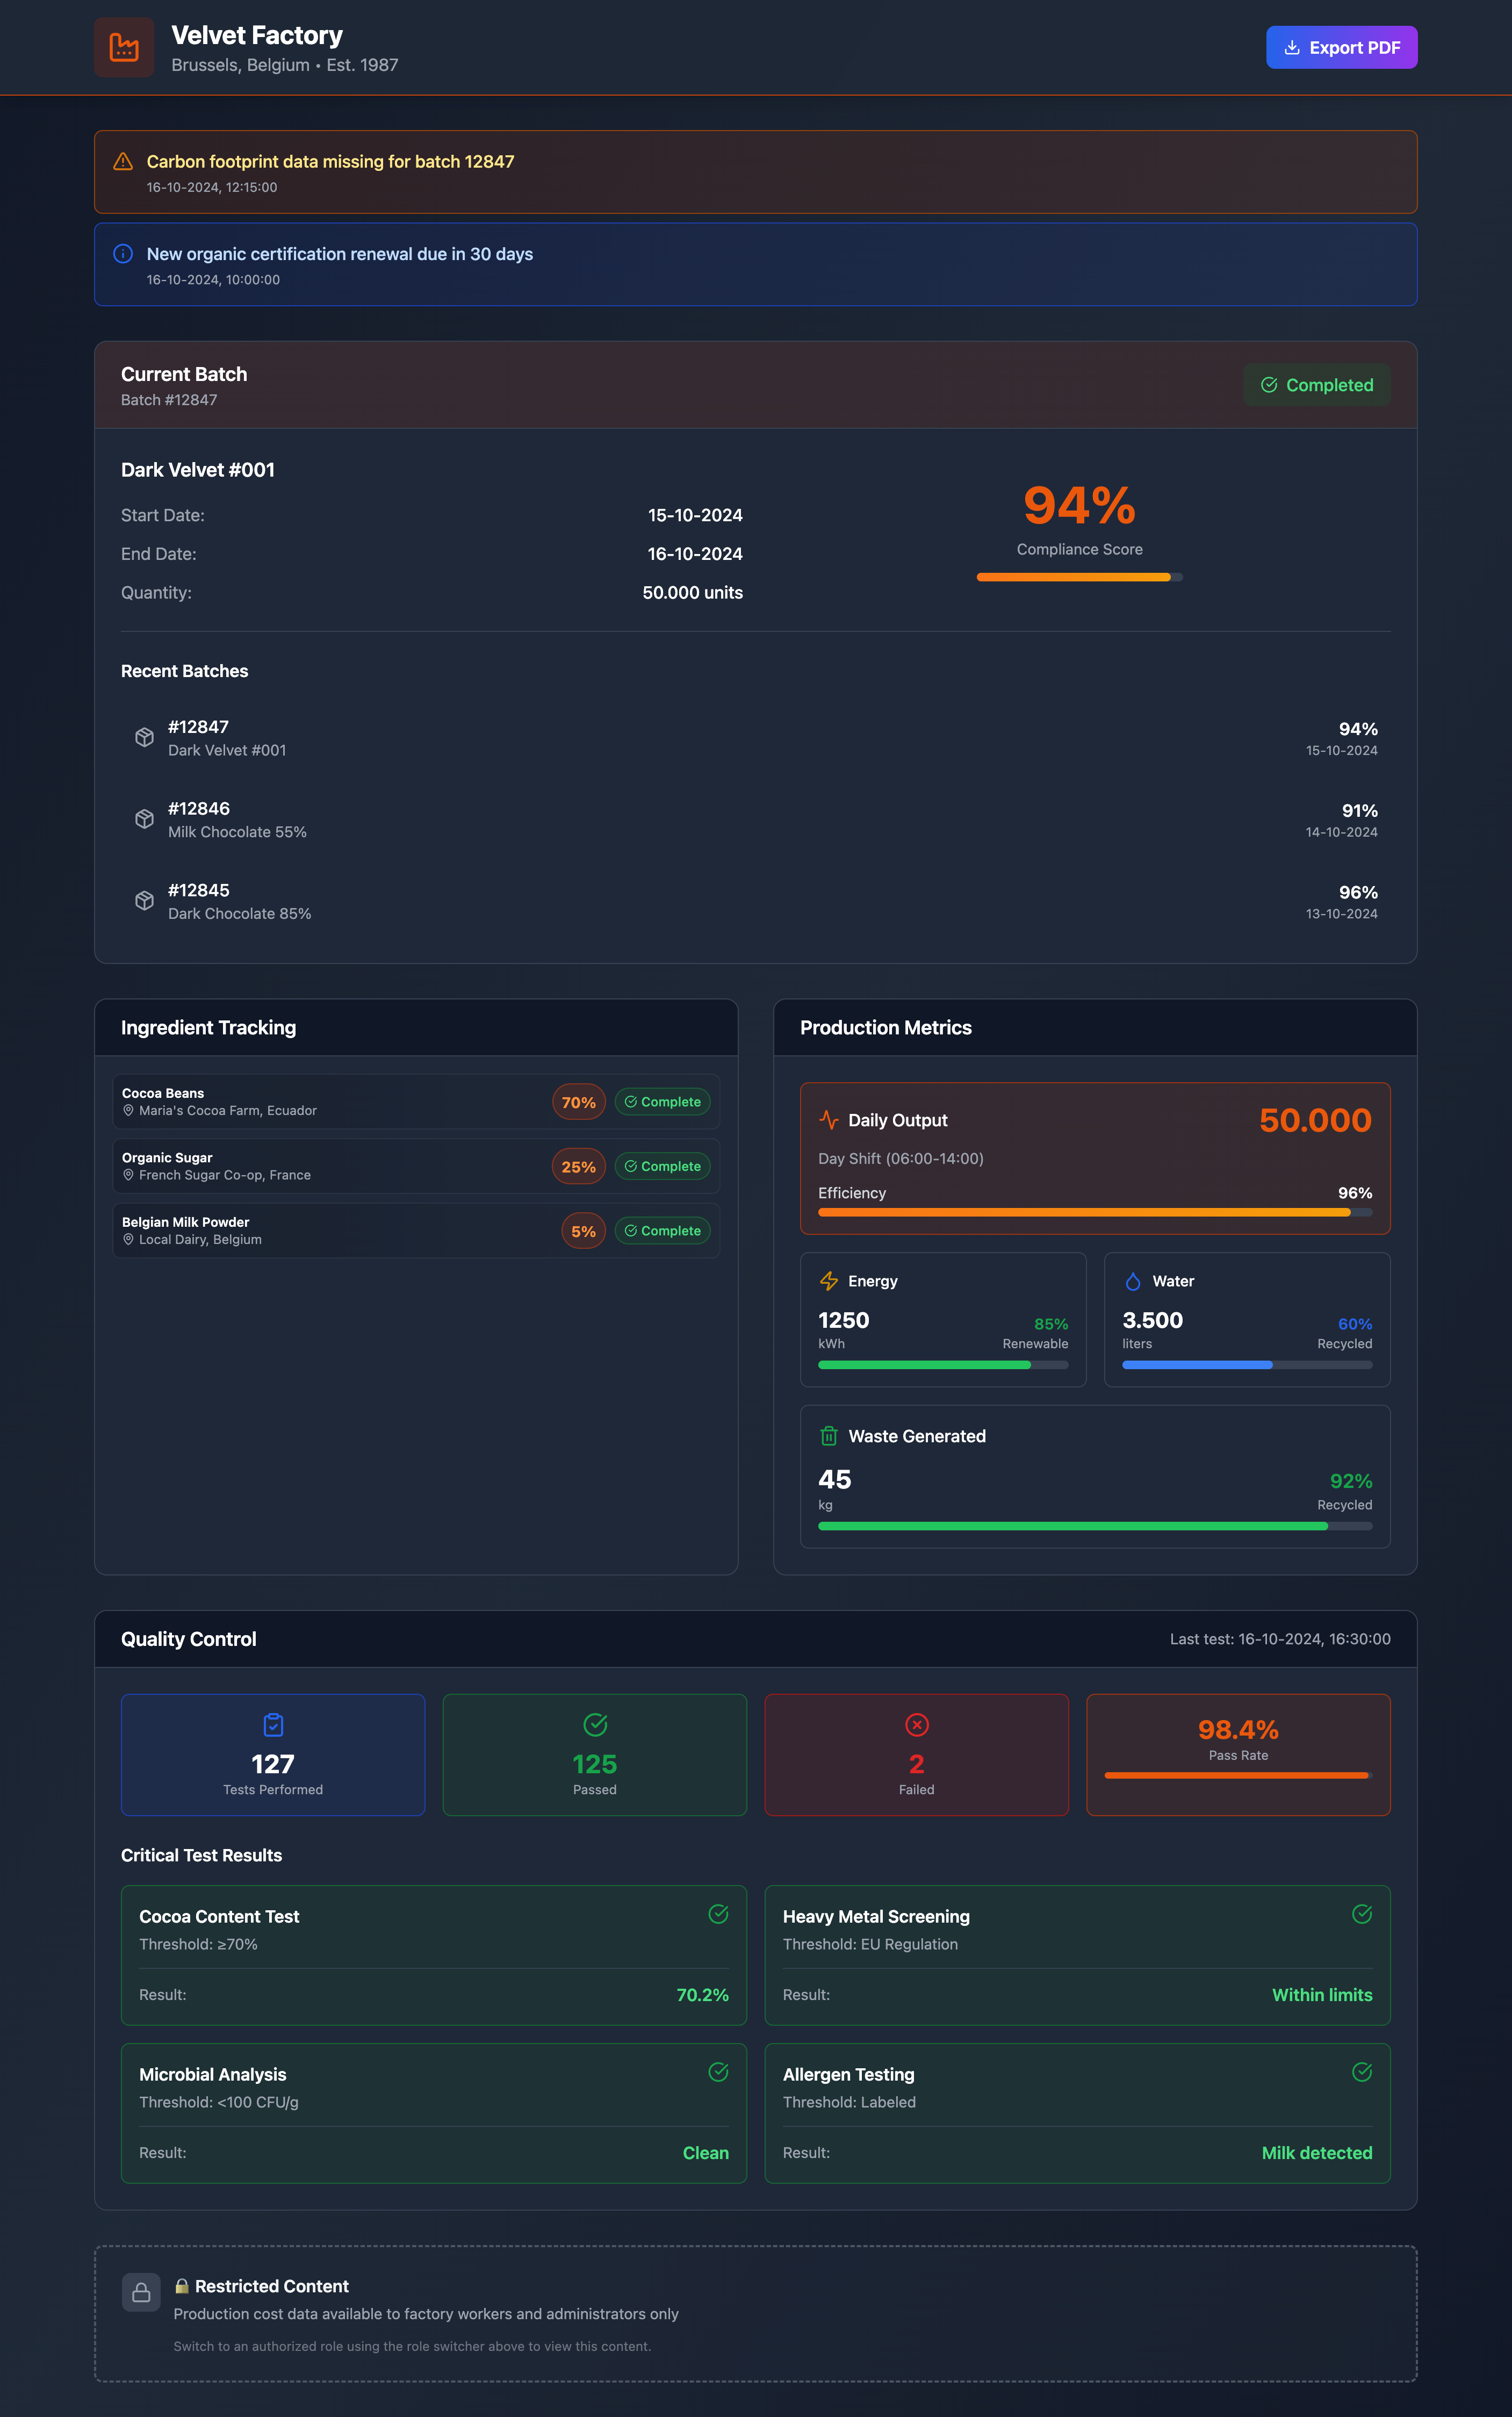This screenshot has height=2417, width=1512.
Task: Toggle the Completed status on Current Batch
Action: (1317, 385)
